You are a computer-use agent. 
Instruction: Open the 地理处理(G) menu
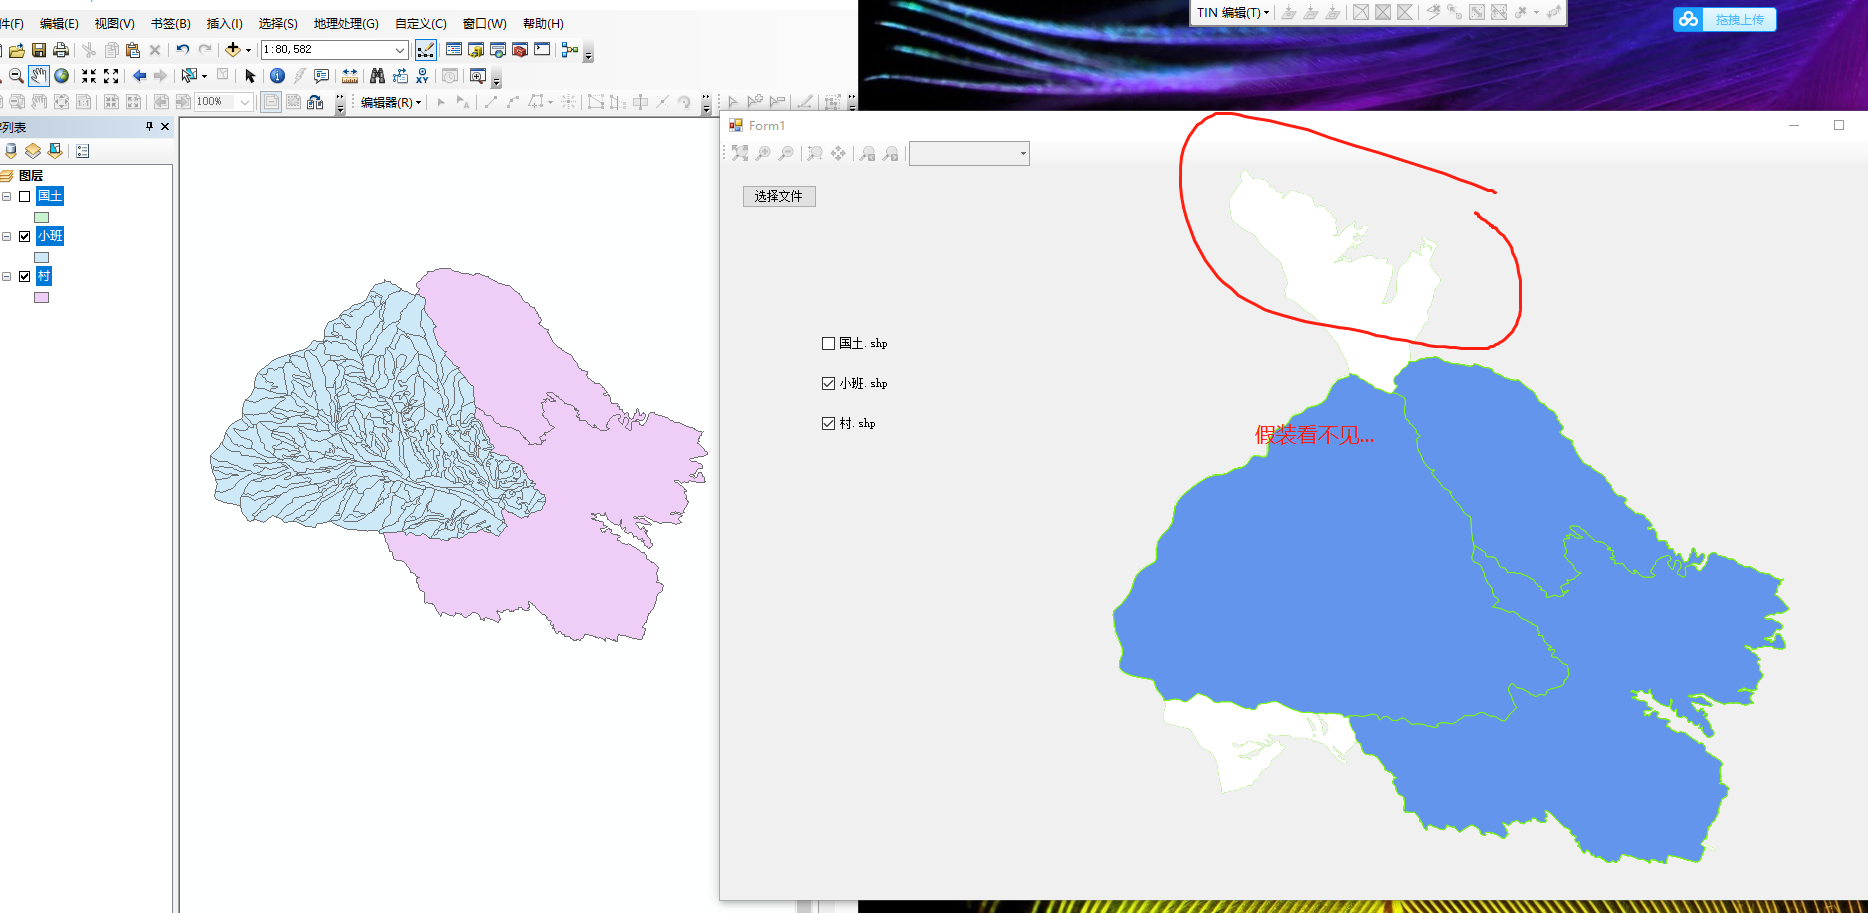pos(346,23)
